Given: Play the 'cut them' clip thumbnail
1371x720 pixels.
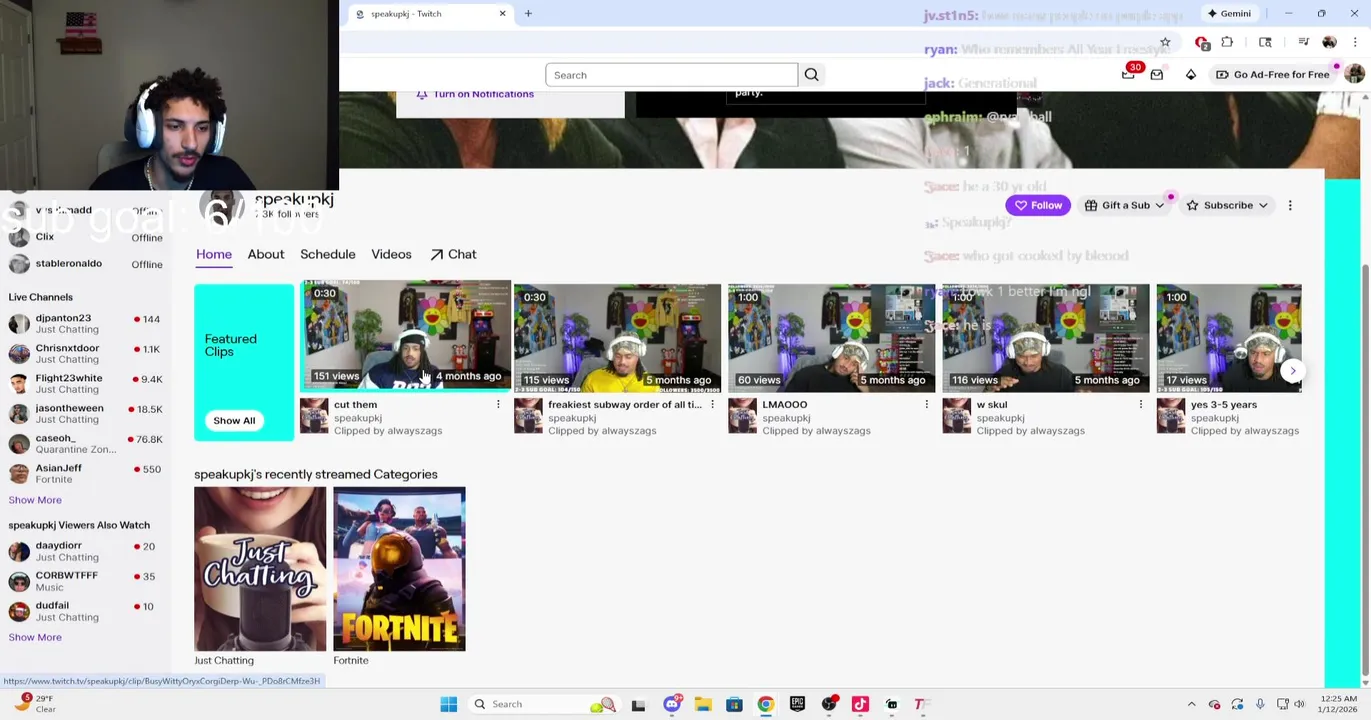Looking at the screenshot, I should (406, 337).
